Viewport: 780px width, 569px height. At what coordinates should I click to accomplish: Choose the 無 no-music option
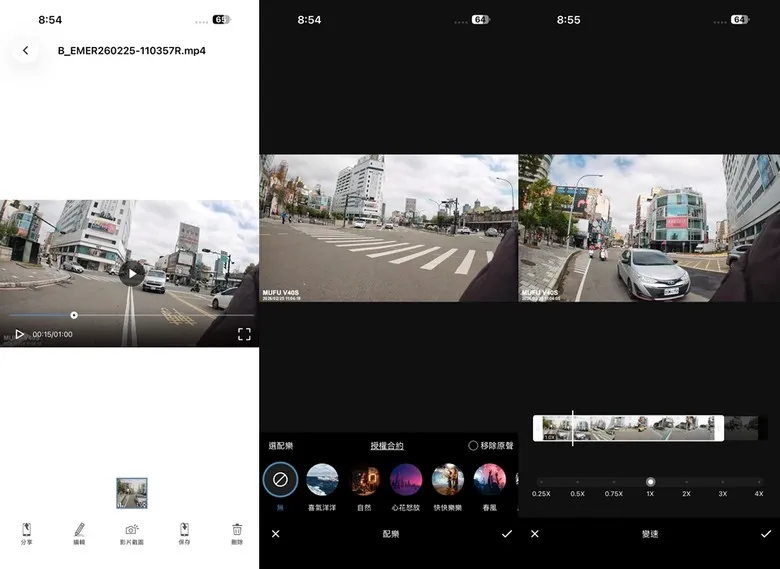pyautogui.click(x=281, y=479)
